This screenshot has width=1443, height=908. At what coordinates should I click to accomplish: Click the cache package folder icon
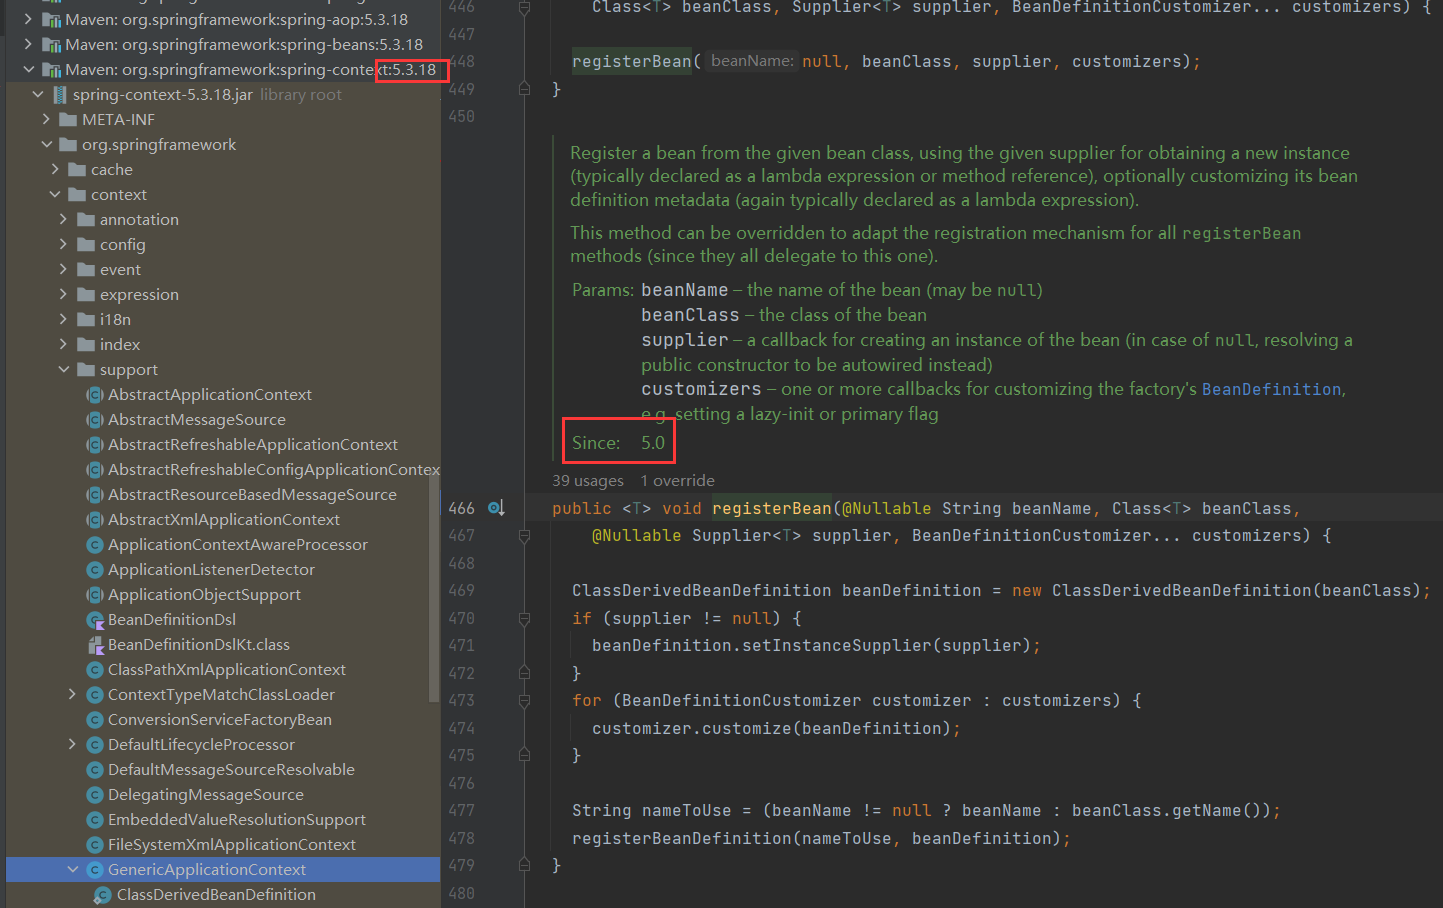(x=77, y=169)
